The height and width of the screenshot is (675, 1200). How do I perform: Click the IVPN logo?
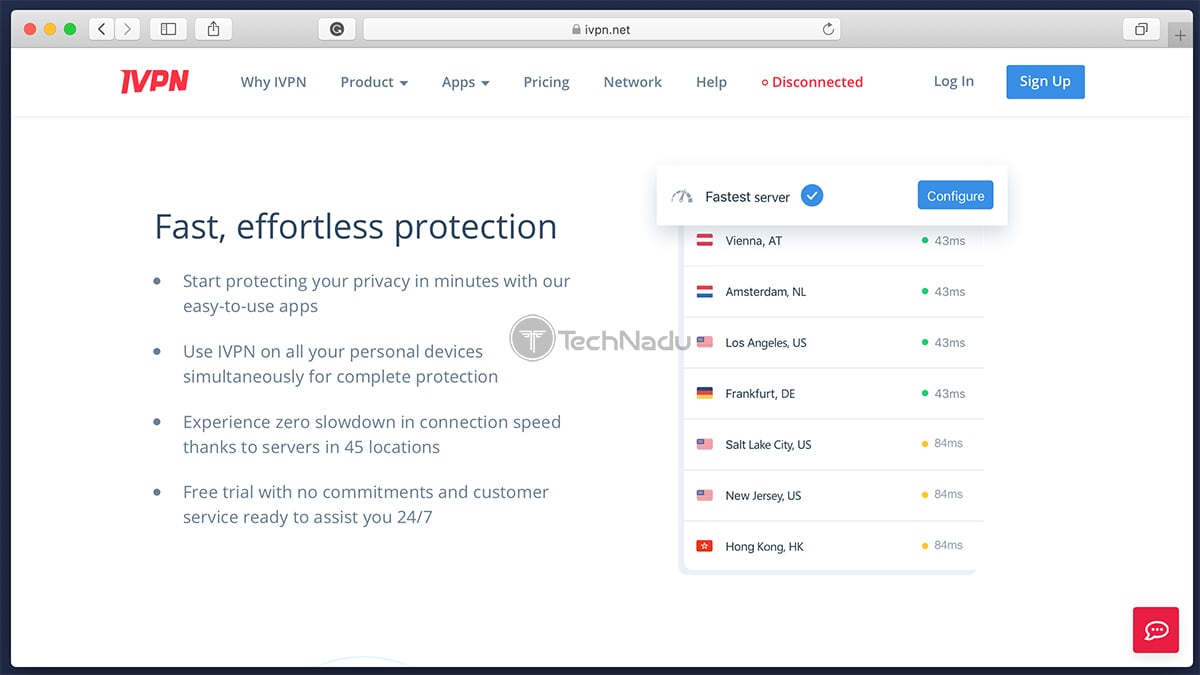pyautogui.click(x=154, y=82)
